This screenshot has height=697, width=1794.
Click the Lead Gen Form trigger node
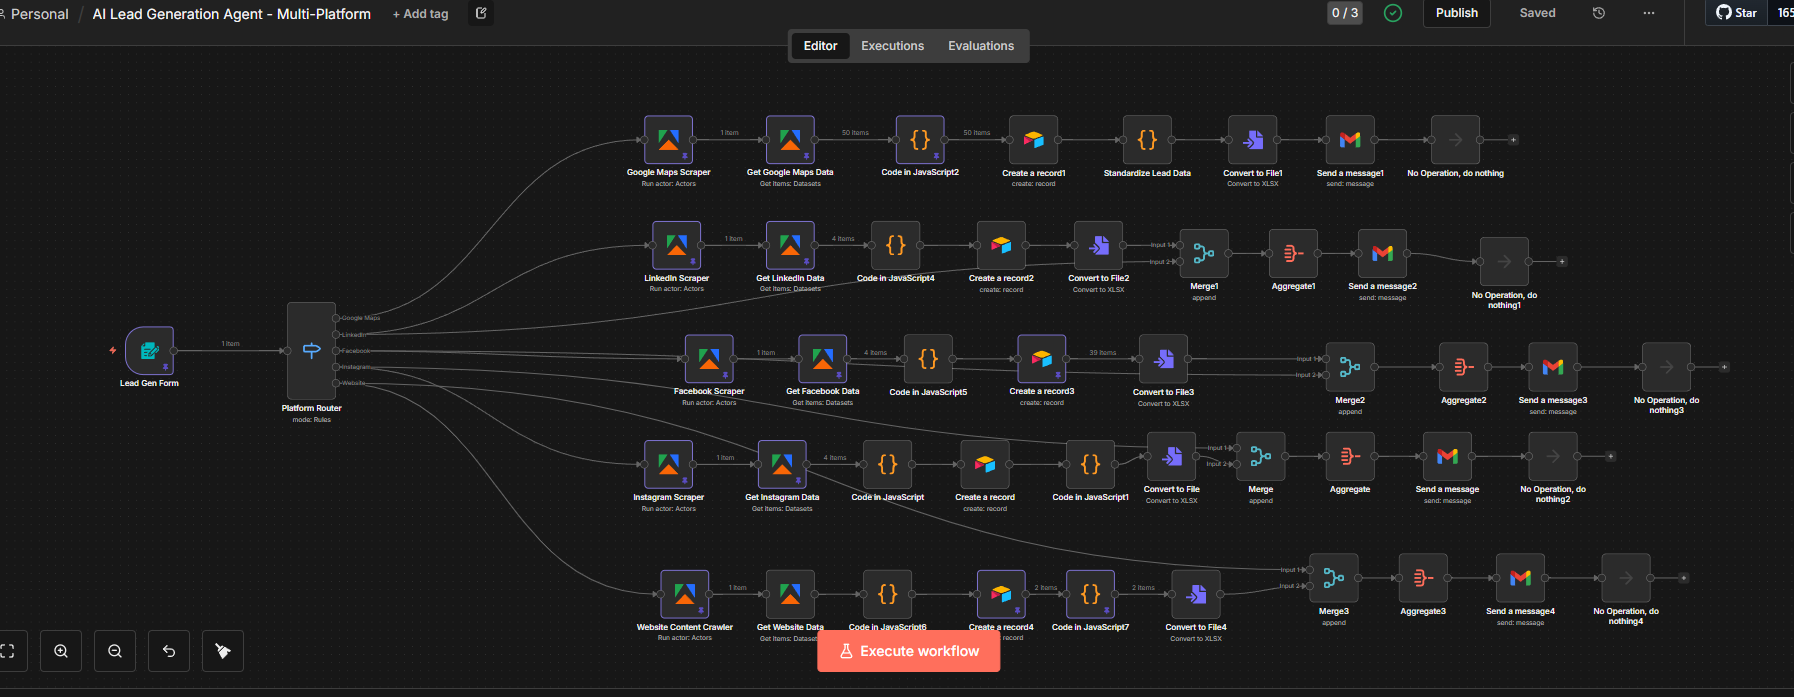(149, 351)
